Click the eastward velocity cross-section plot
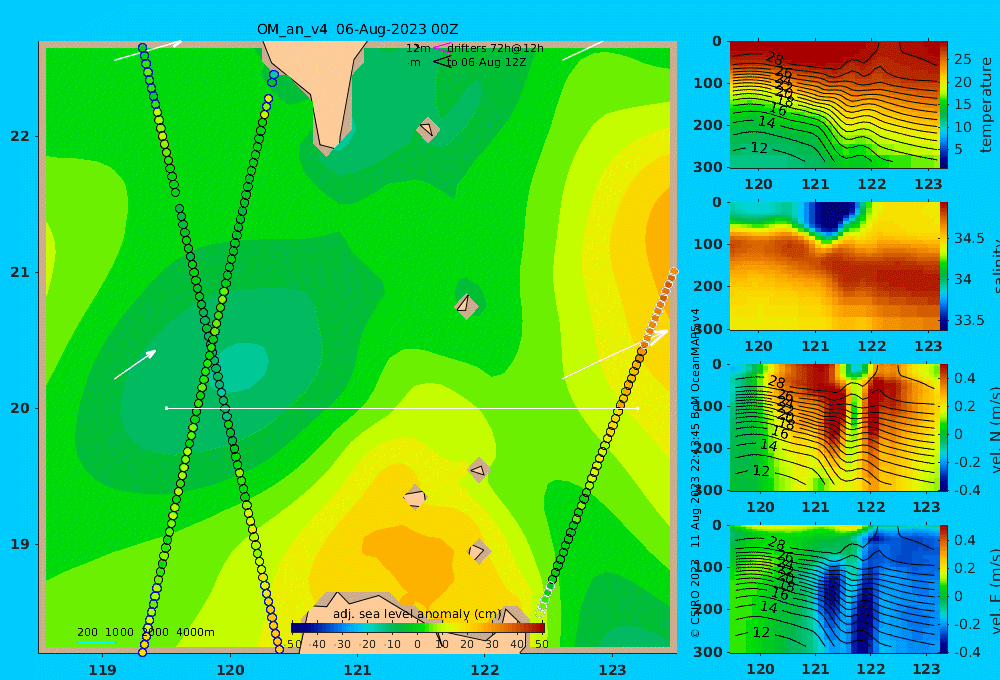1000x680 pixels. click(835, 589)
